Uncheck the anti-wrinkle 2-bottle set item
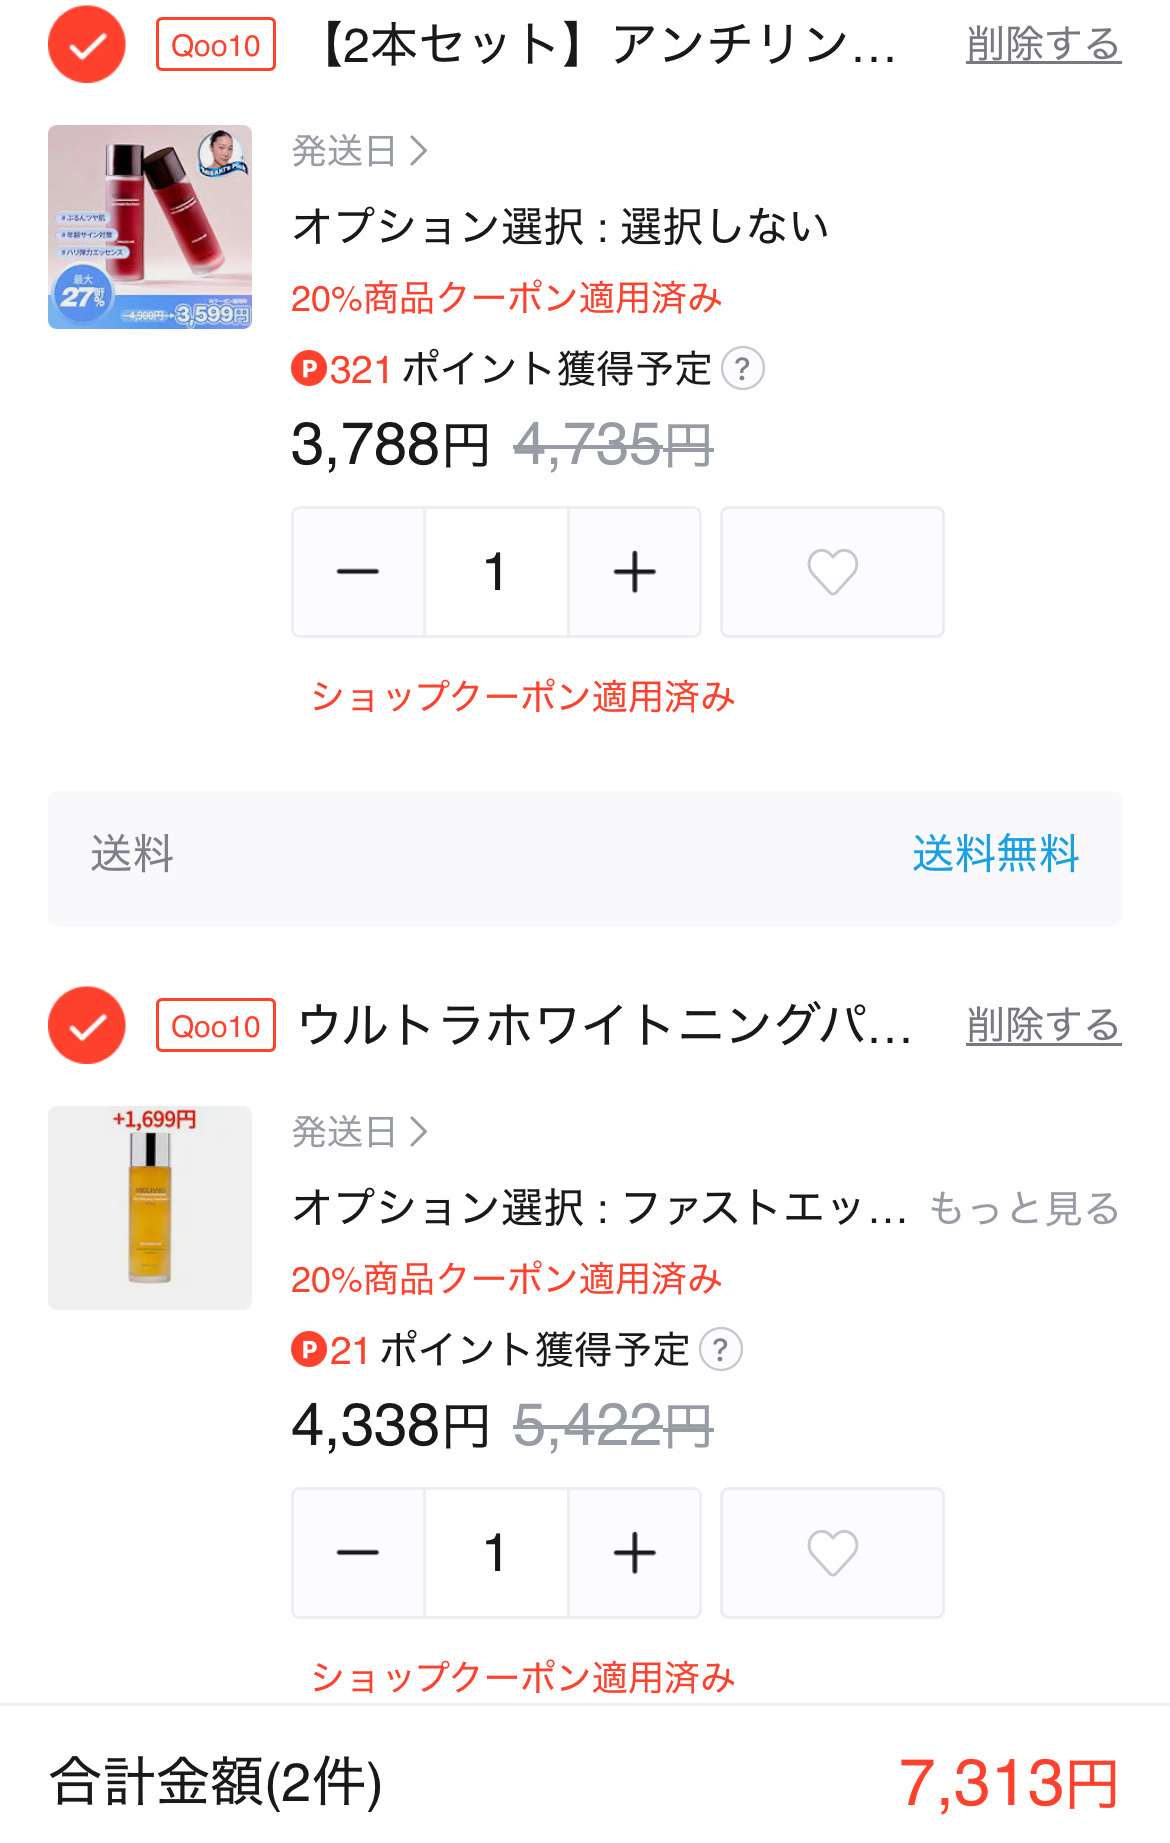The image size is (1170, 1843). tap(87, 45)
